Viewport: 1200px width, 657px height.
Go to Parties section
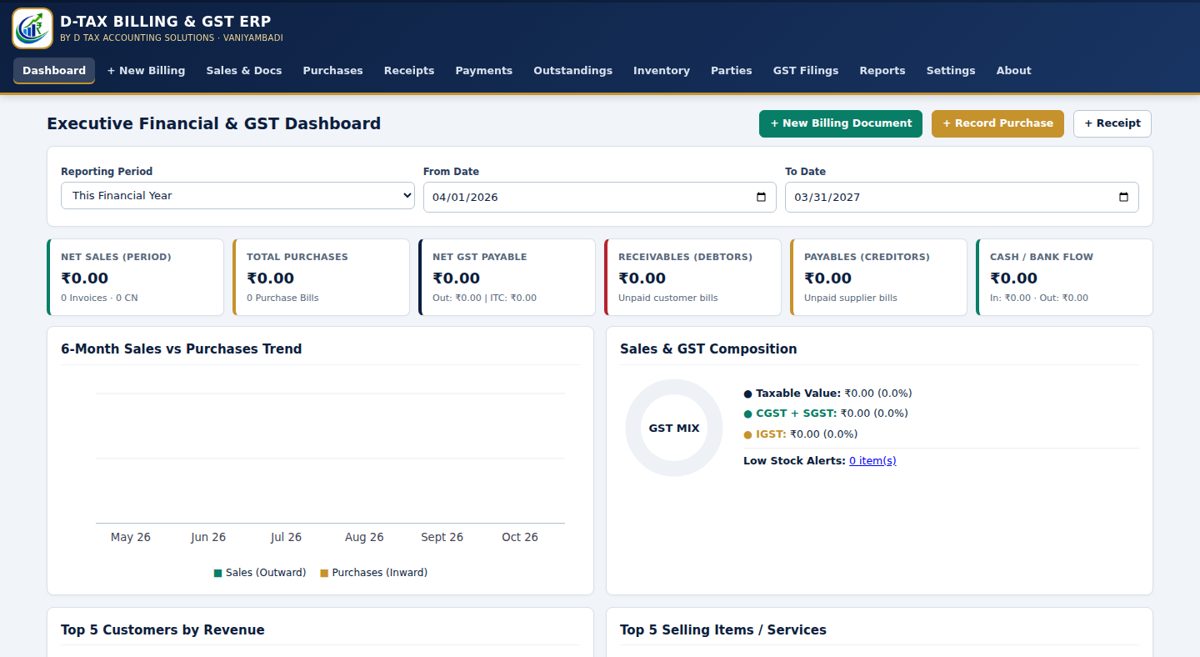click(x=731, y=71)
